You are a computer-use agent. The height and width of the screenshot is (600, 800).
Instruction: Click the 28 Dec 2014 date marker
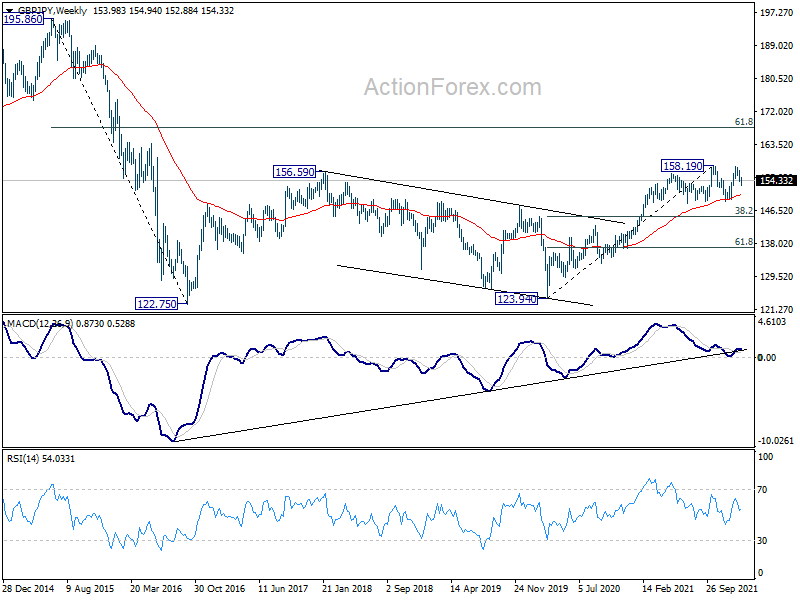coord(29,589)
